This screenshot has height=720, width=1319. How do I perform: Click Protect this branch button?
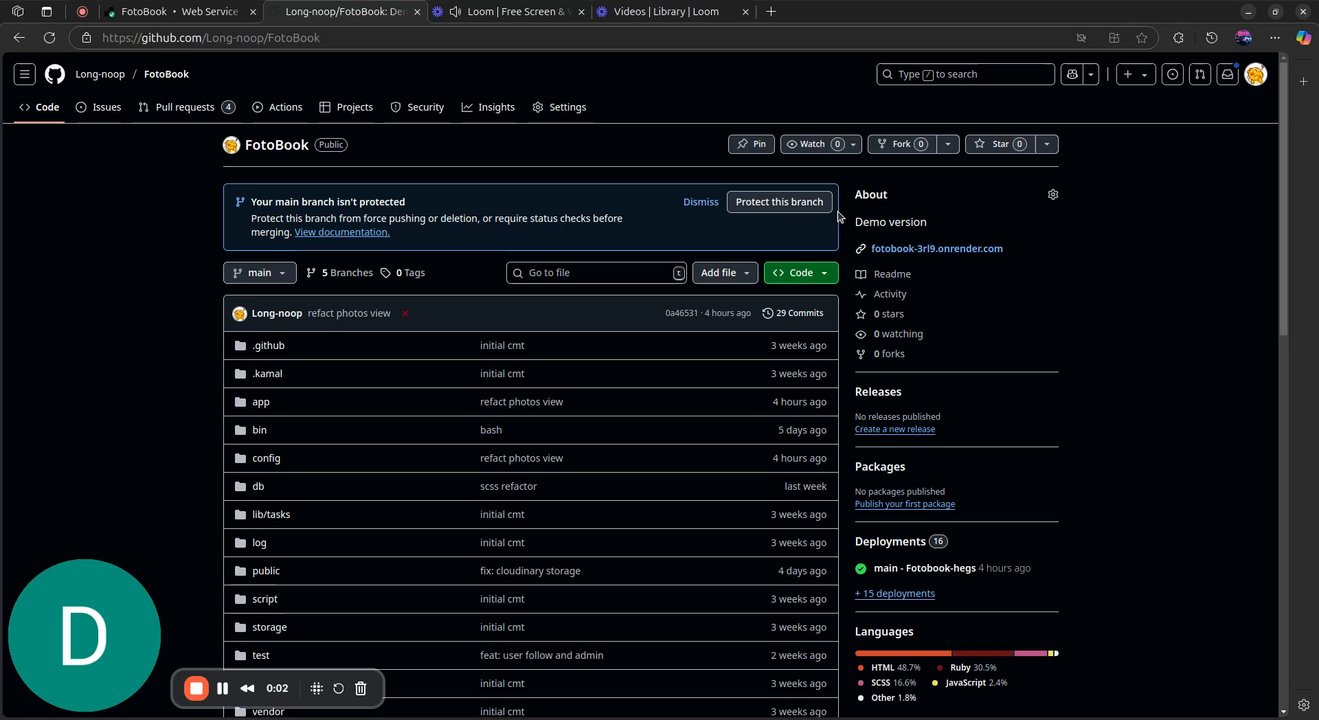tap(779, 202)
